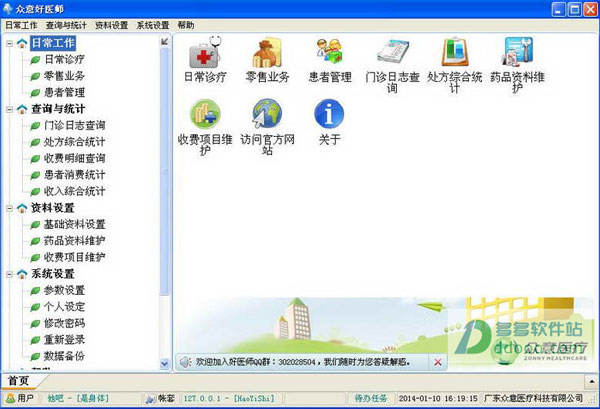The width and height of the screenshot is (600, 409).
Task: Click 广东众意医疗科技有限公司 in the status bar
Action: (533, 399)
